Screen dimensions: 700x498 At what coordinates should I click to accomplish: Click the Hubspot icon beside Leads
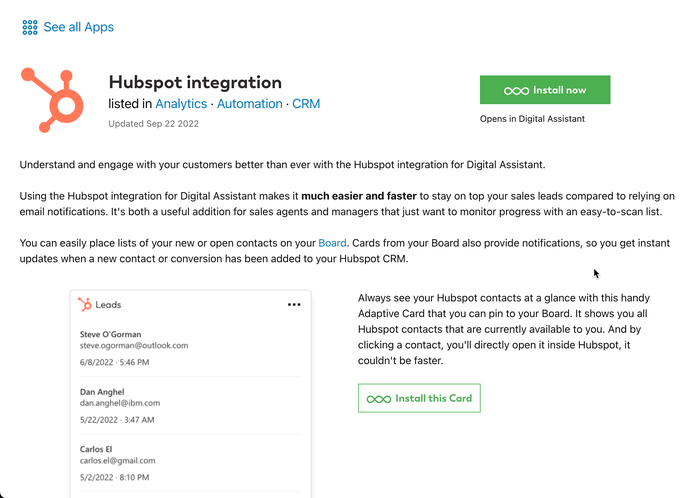click(85, 304)
